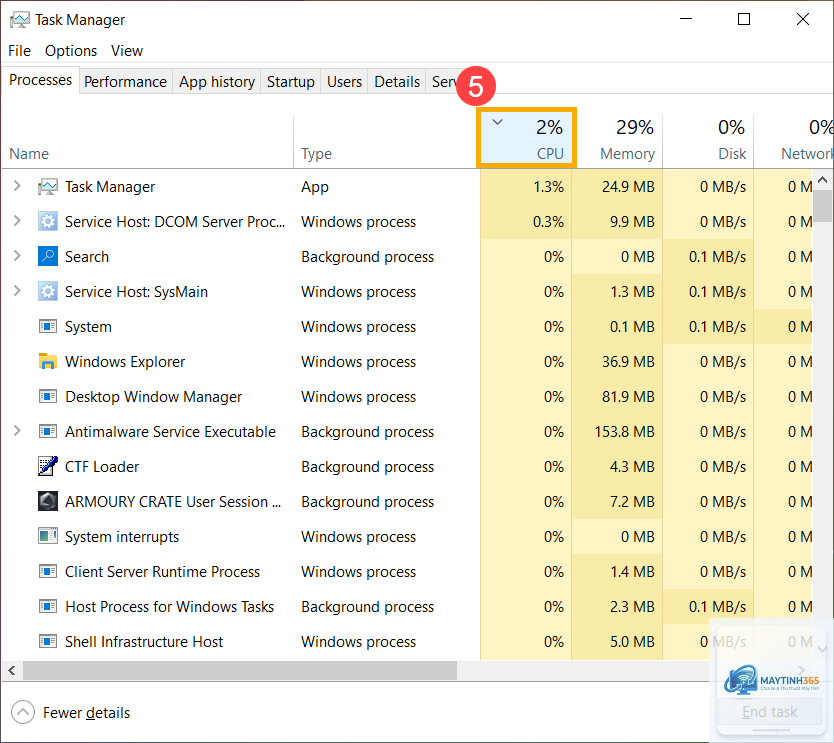Click the Client Server Runtime Process icon
The height and width of the screenshot is (743, 834).
(48, 571)
